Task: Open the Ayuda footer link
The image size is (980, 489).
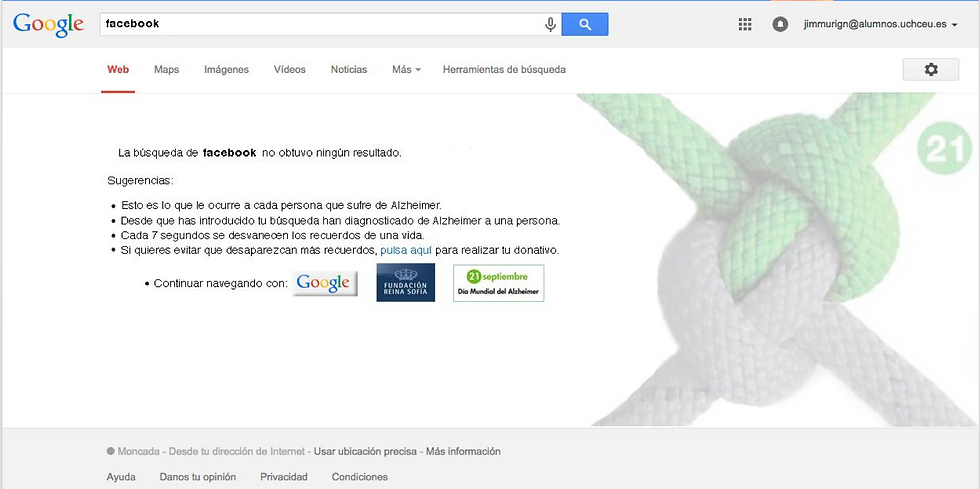Action: tap(121, 477)
